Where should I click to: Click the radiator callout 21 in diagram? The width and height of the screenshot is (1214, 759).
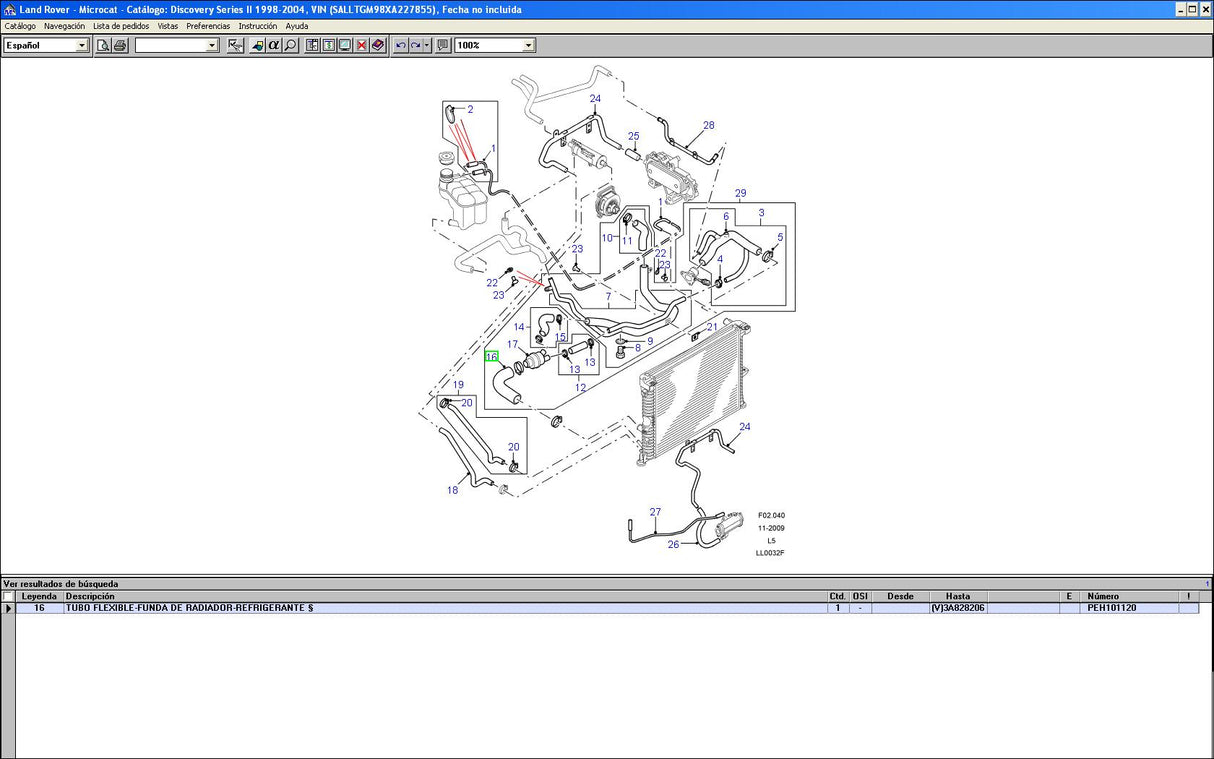point(712,327)
